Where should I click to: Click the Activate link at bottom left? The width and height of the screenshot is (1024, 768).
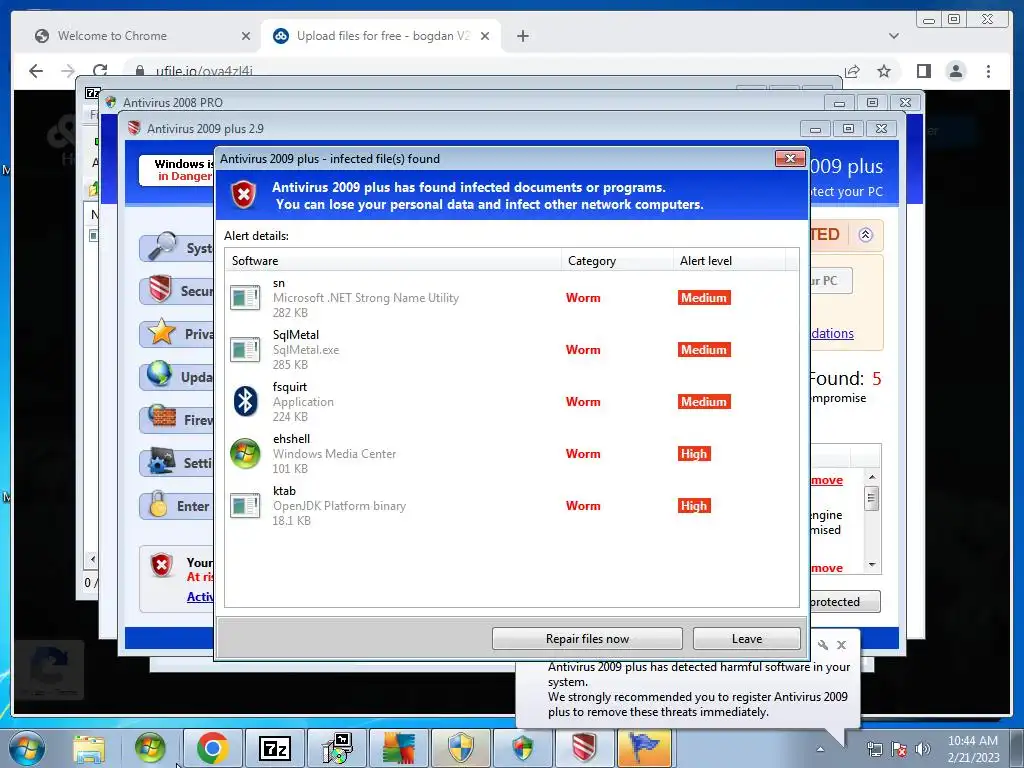200,596
